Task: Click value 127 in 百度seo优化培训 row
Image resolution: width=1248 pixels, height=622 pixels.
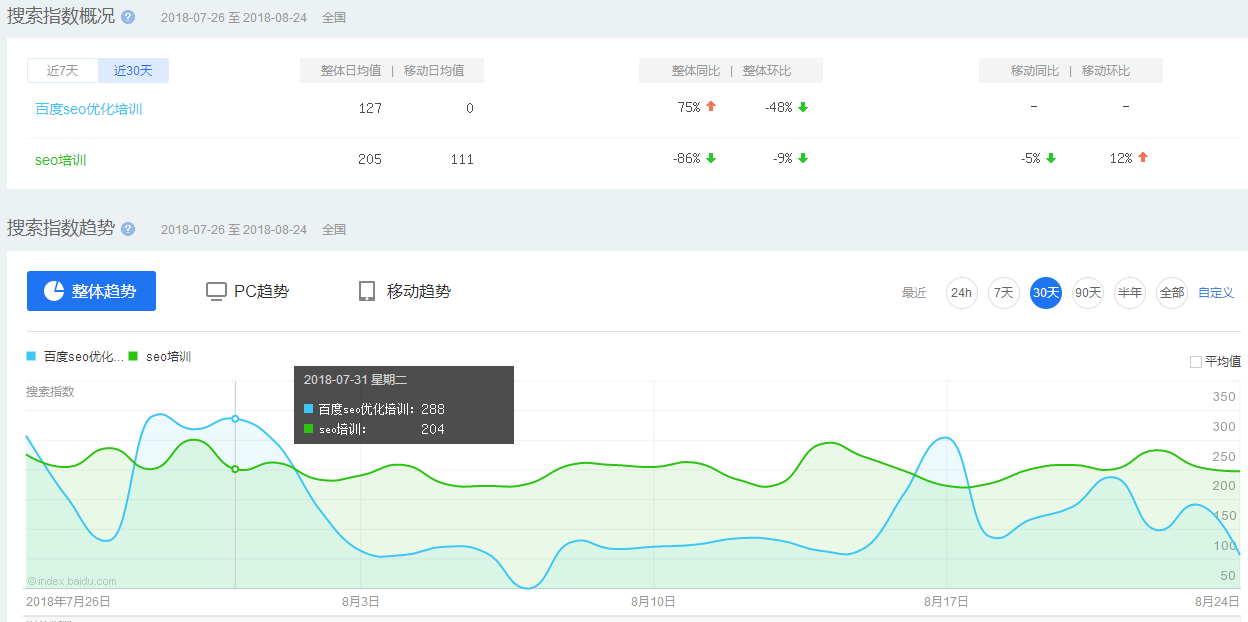Action: (370, 108)
